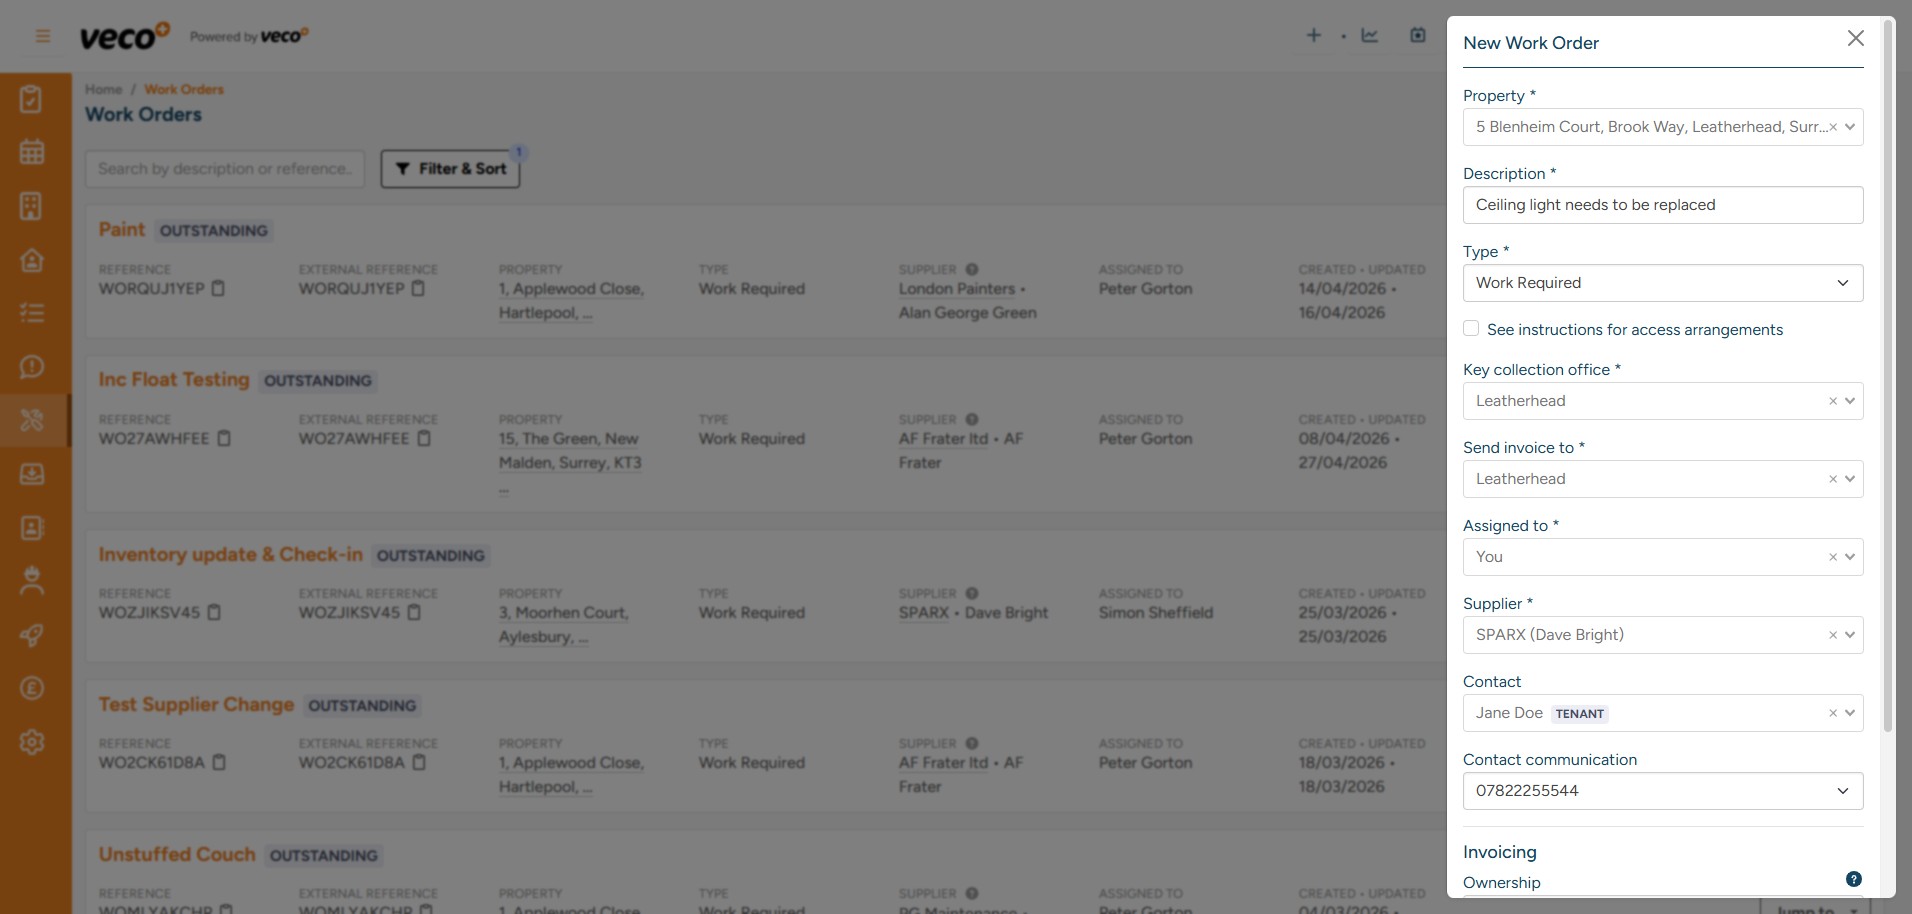Expand the Key collection office dropdown
1912x914 pixels.
pyautogui.click(x=1850, y=401)
